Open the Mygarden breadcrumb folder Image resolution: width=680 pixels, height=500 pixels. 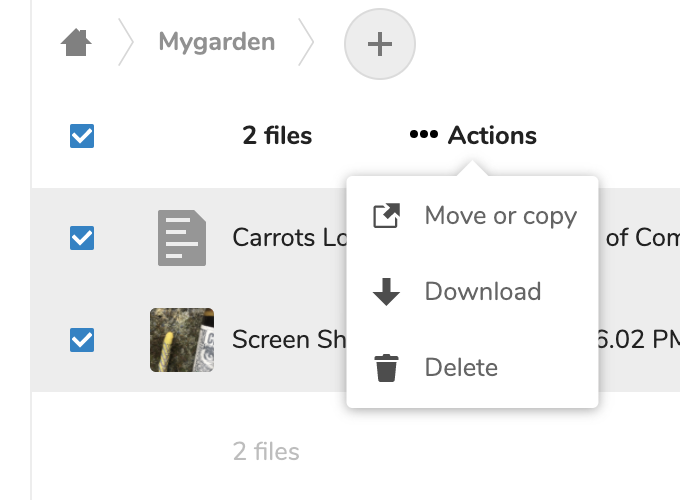click(216, 43)
